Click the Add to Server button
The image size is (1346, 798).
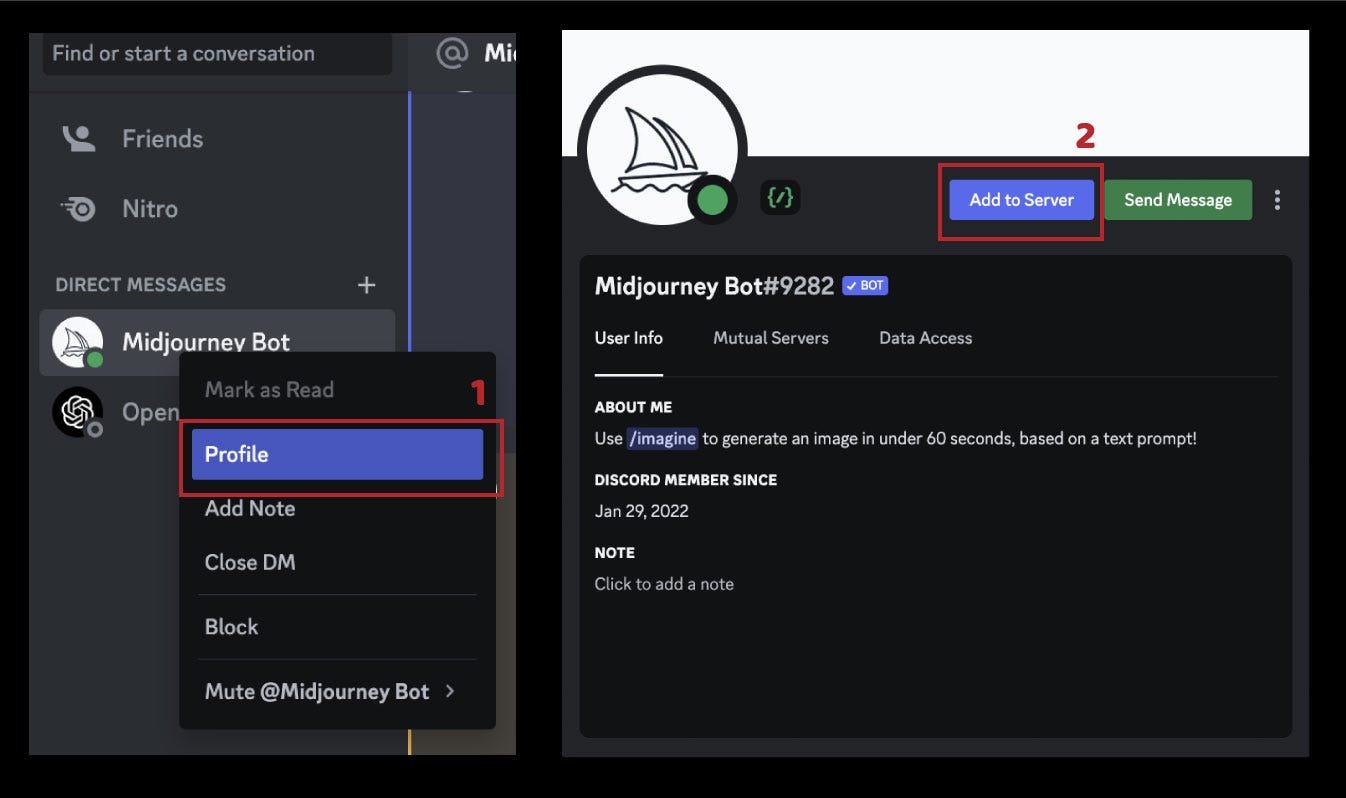[1021, 200]
